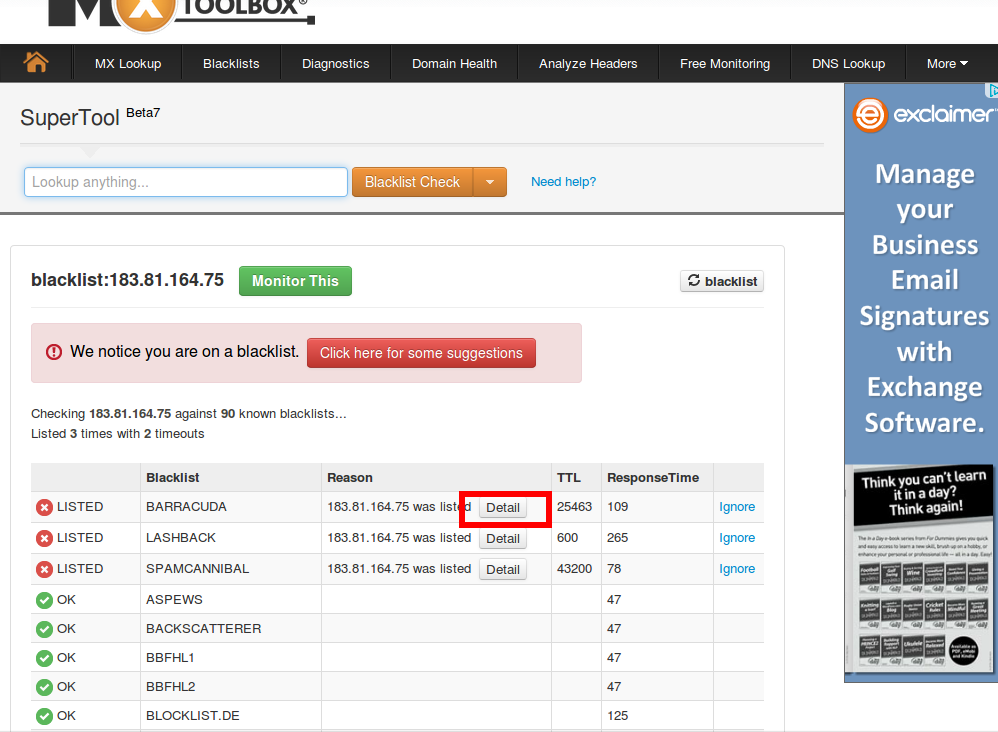This screenshot has width=998, height=732.
Task: Click the Blacklist column header
Action: [172, 477]
